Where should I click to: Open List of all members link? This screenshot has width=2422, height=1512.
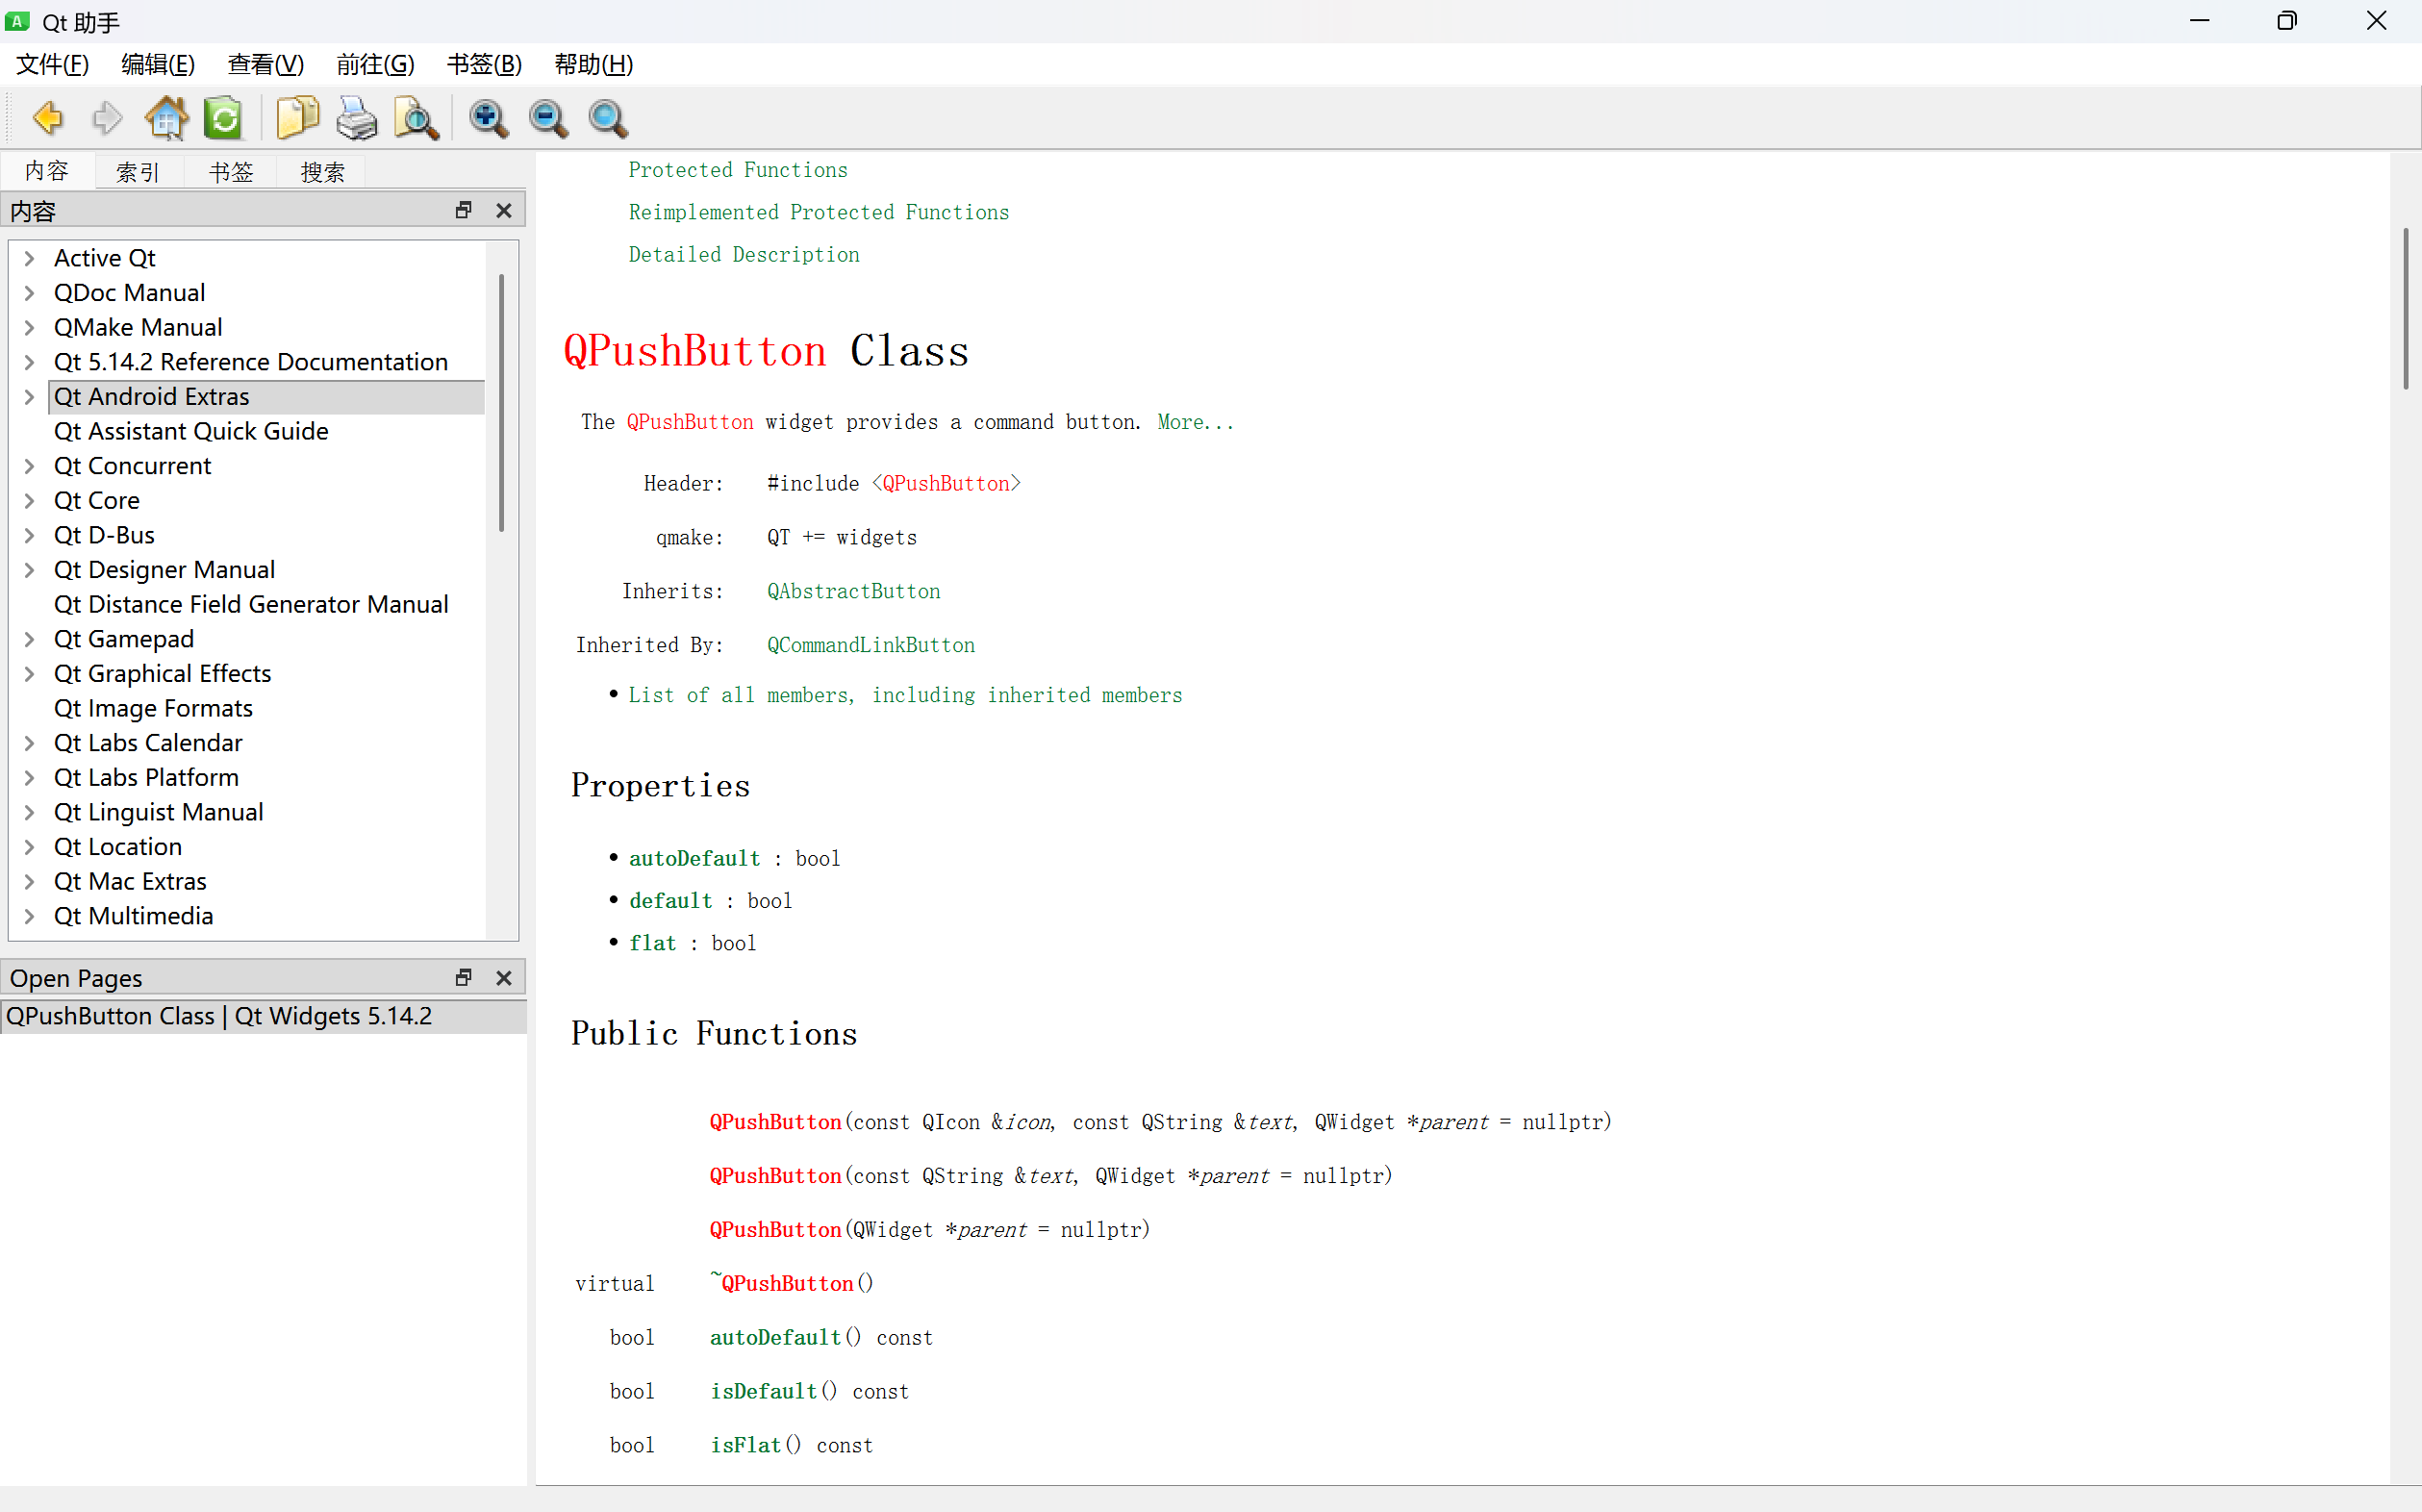[904, 695]
